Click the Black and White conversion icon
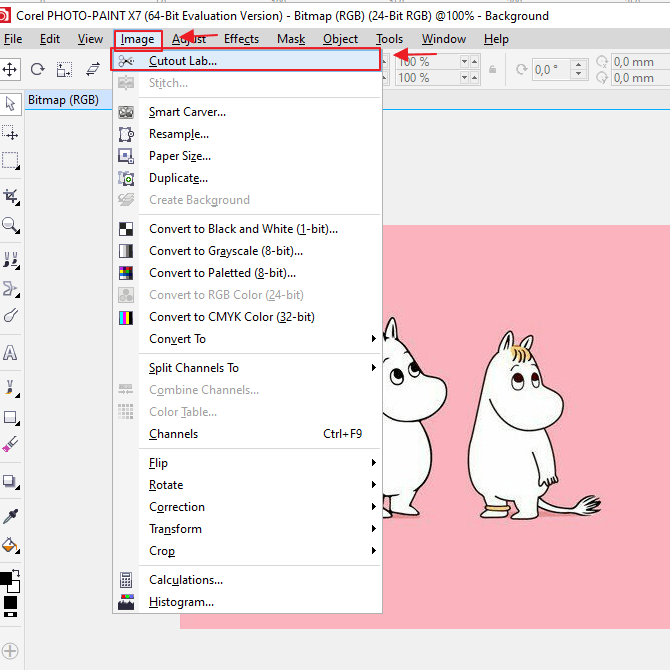 pos(126,229)
